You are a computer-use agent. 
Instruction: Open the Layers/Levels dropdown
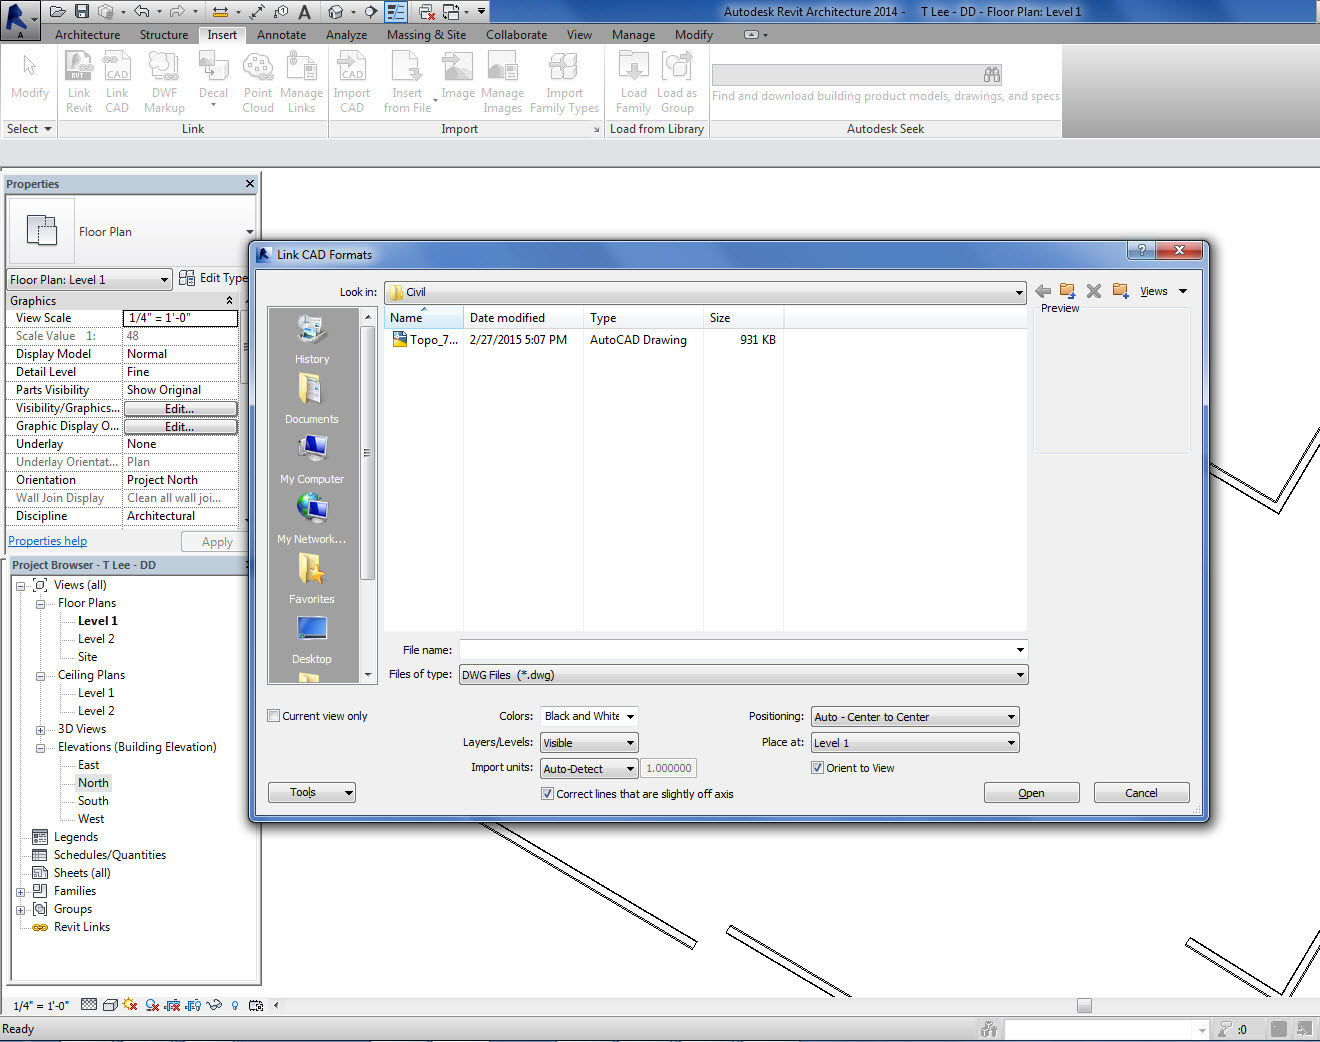coord(589,743)
